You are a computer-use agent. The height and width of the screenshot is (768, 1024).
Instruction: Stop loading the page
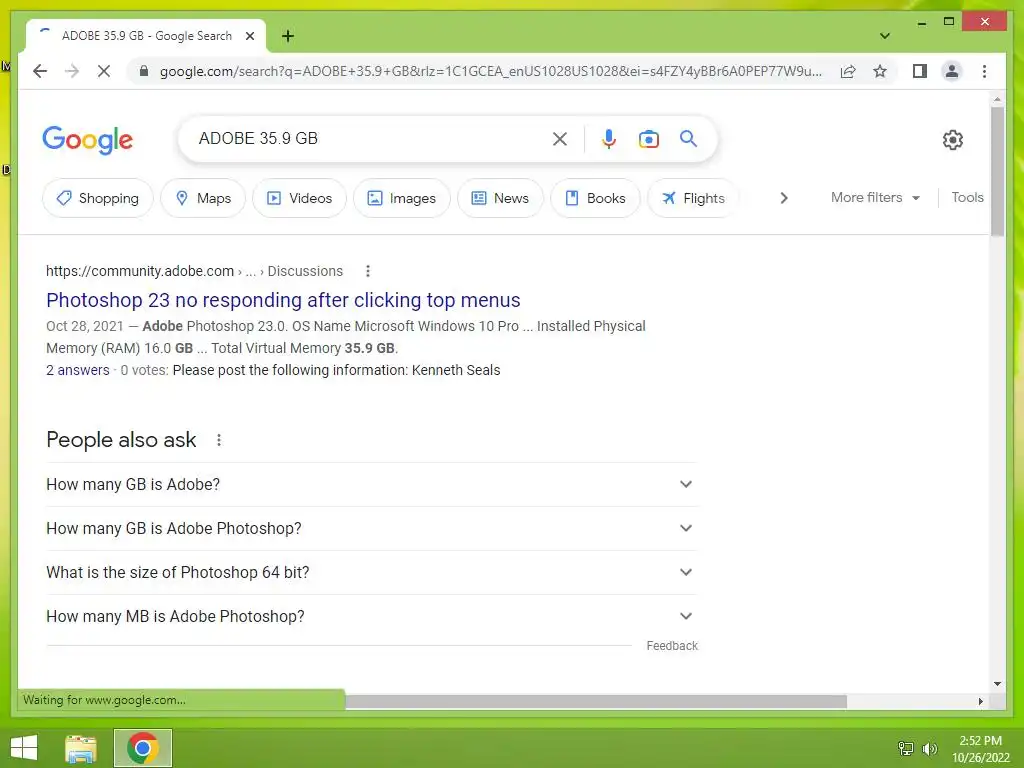[x=104, y=71]
